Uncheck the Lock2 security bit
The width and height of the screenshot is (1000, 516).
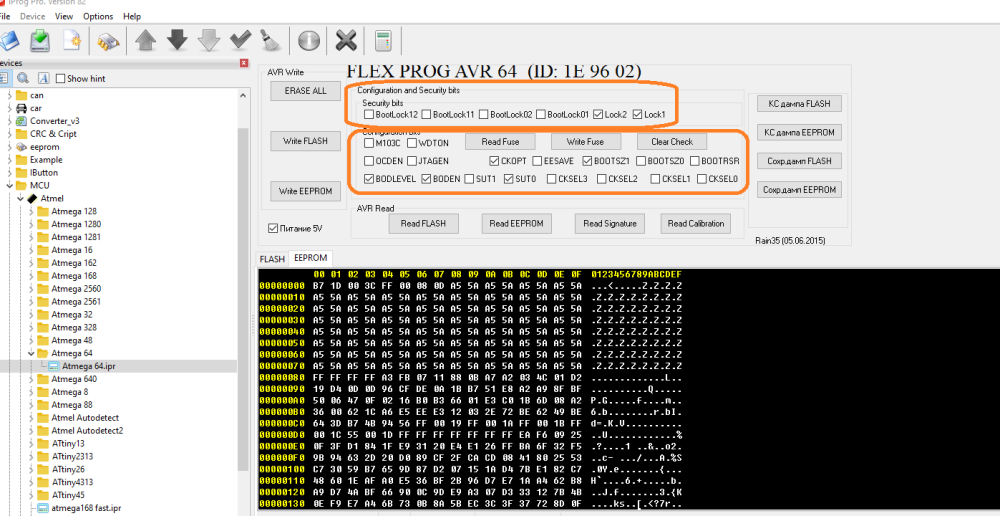[x=597, y=115]
